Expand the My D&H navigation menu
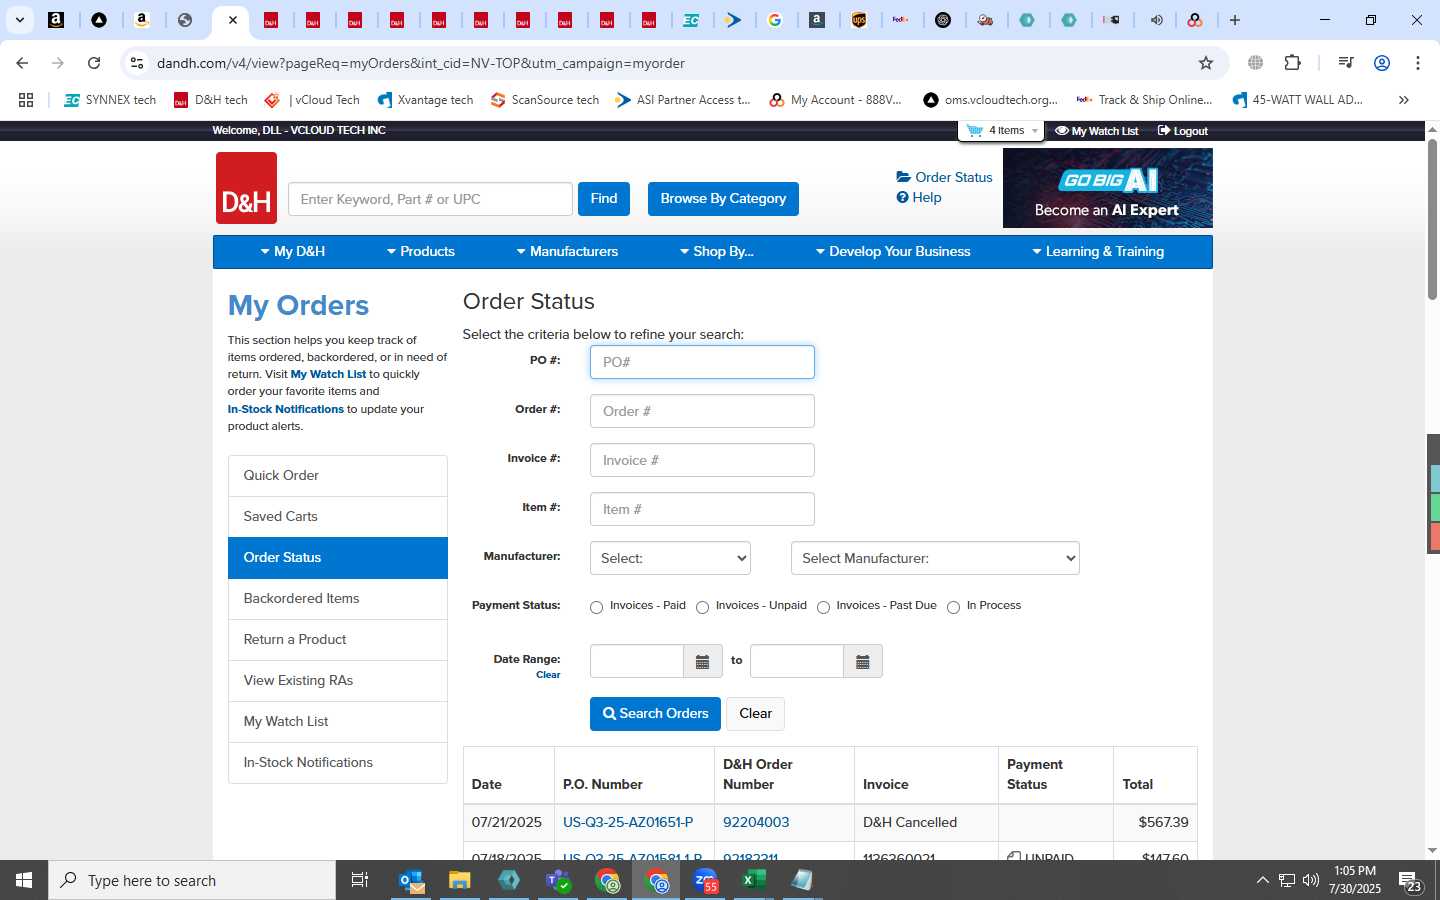 point(293,252)
